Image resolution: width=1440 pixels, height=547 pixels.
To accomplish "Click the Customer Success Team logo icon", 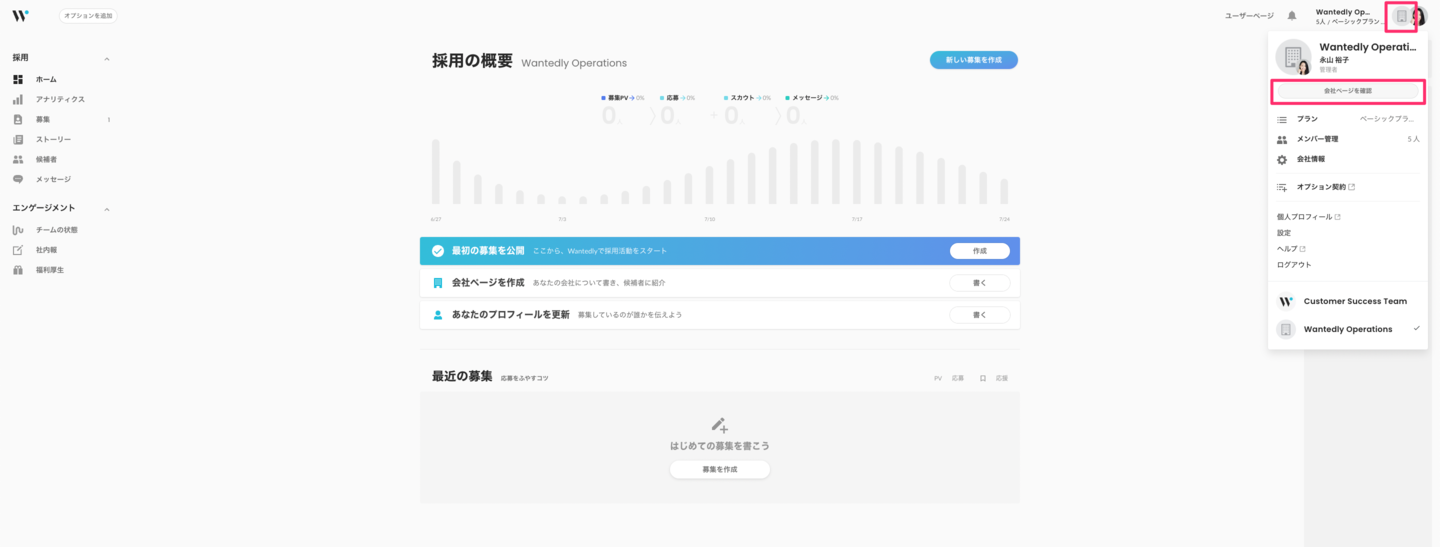I will click(1286, 301).
